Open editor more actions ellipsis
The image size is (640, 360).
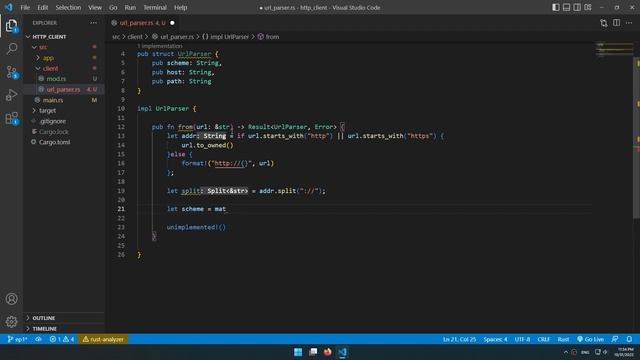click(629, 23)
